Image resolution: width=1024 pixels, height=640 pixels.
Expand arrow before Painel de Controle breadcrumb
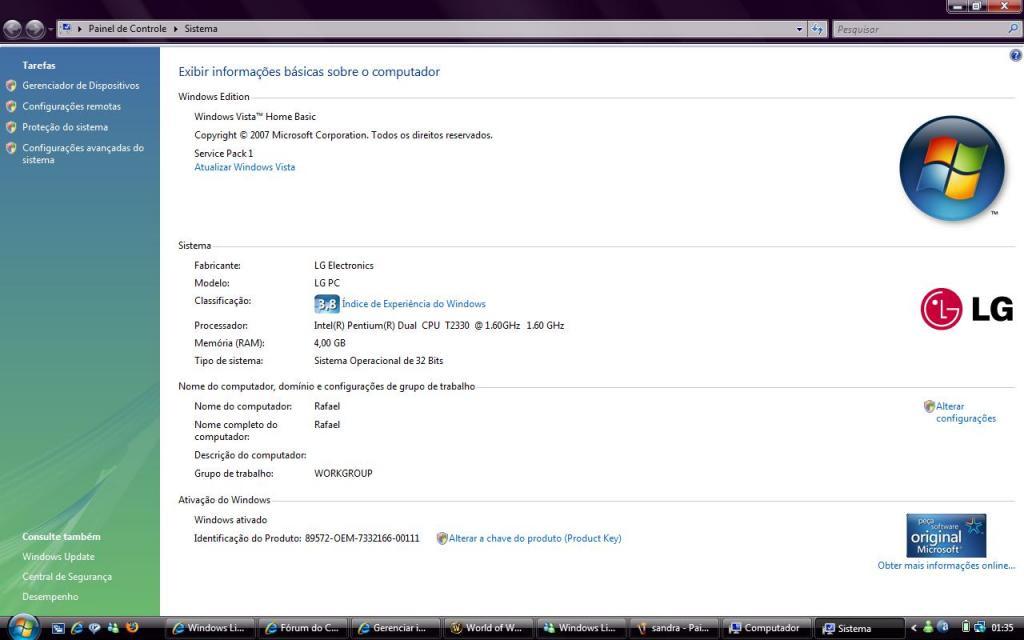pos(80,29)
